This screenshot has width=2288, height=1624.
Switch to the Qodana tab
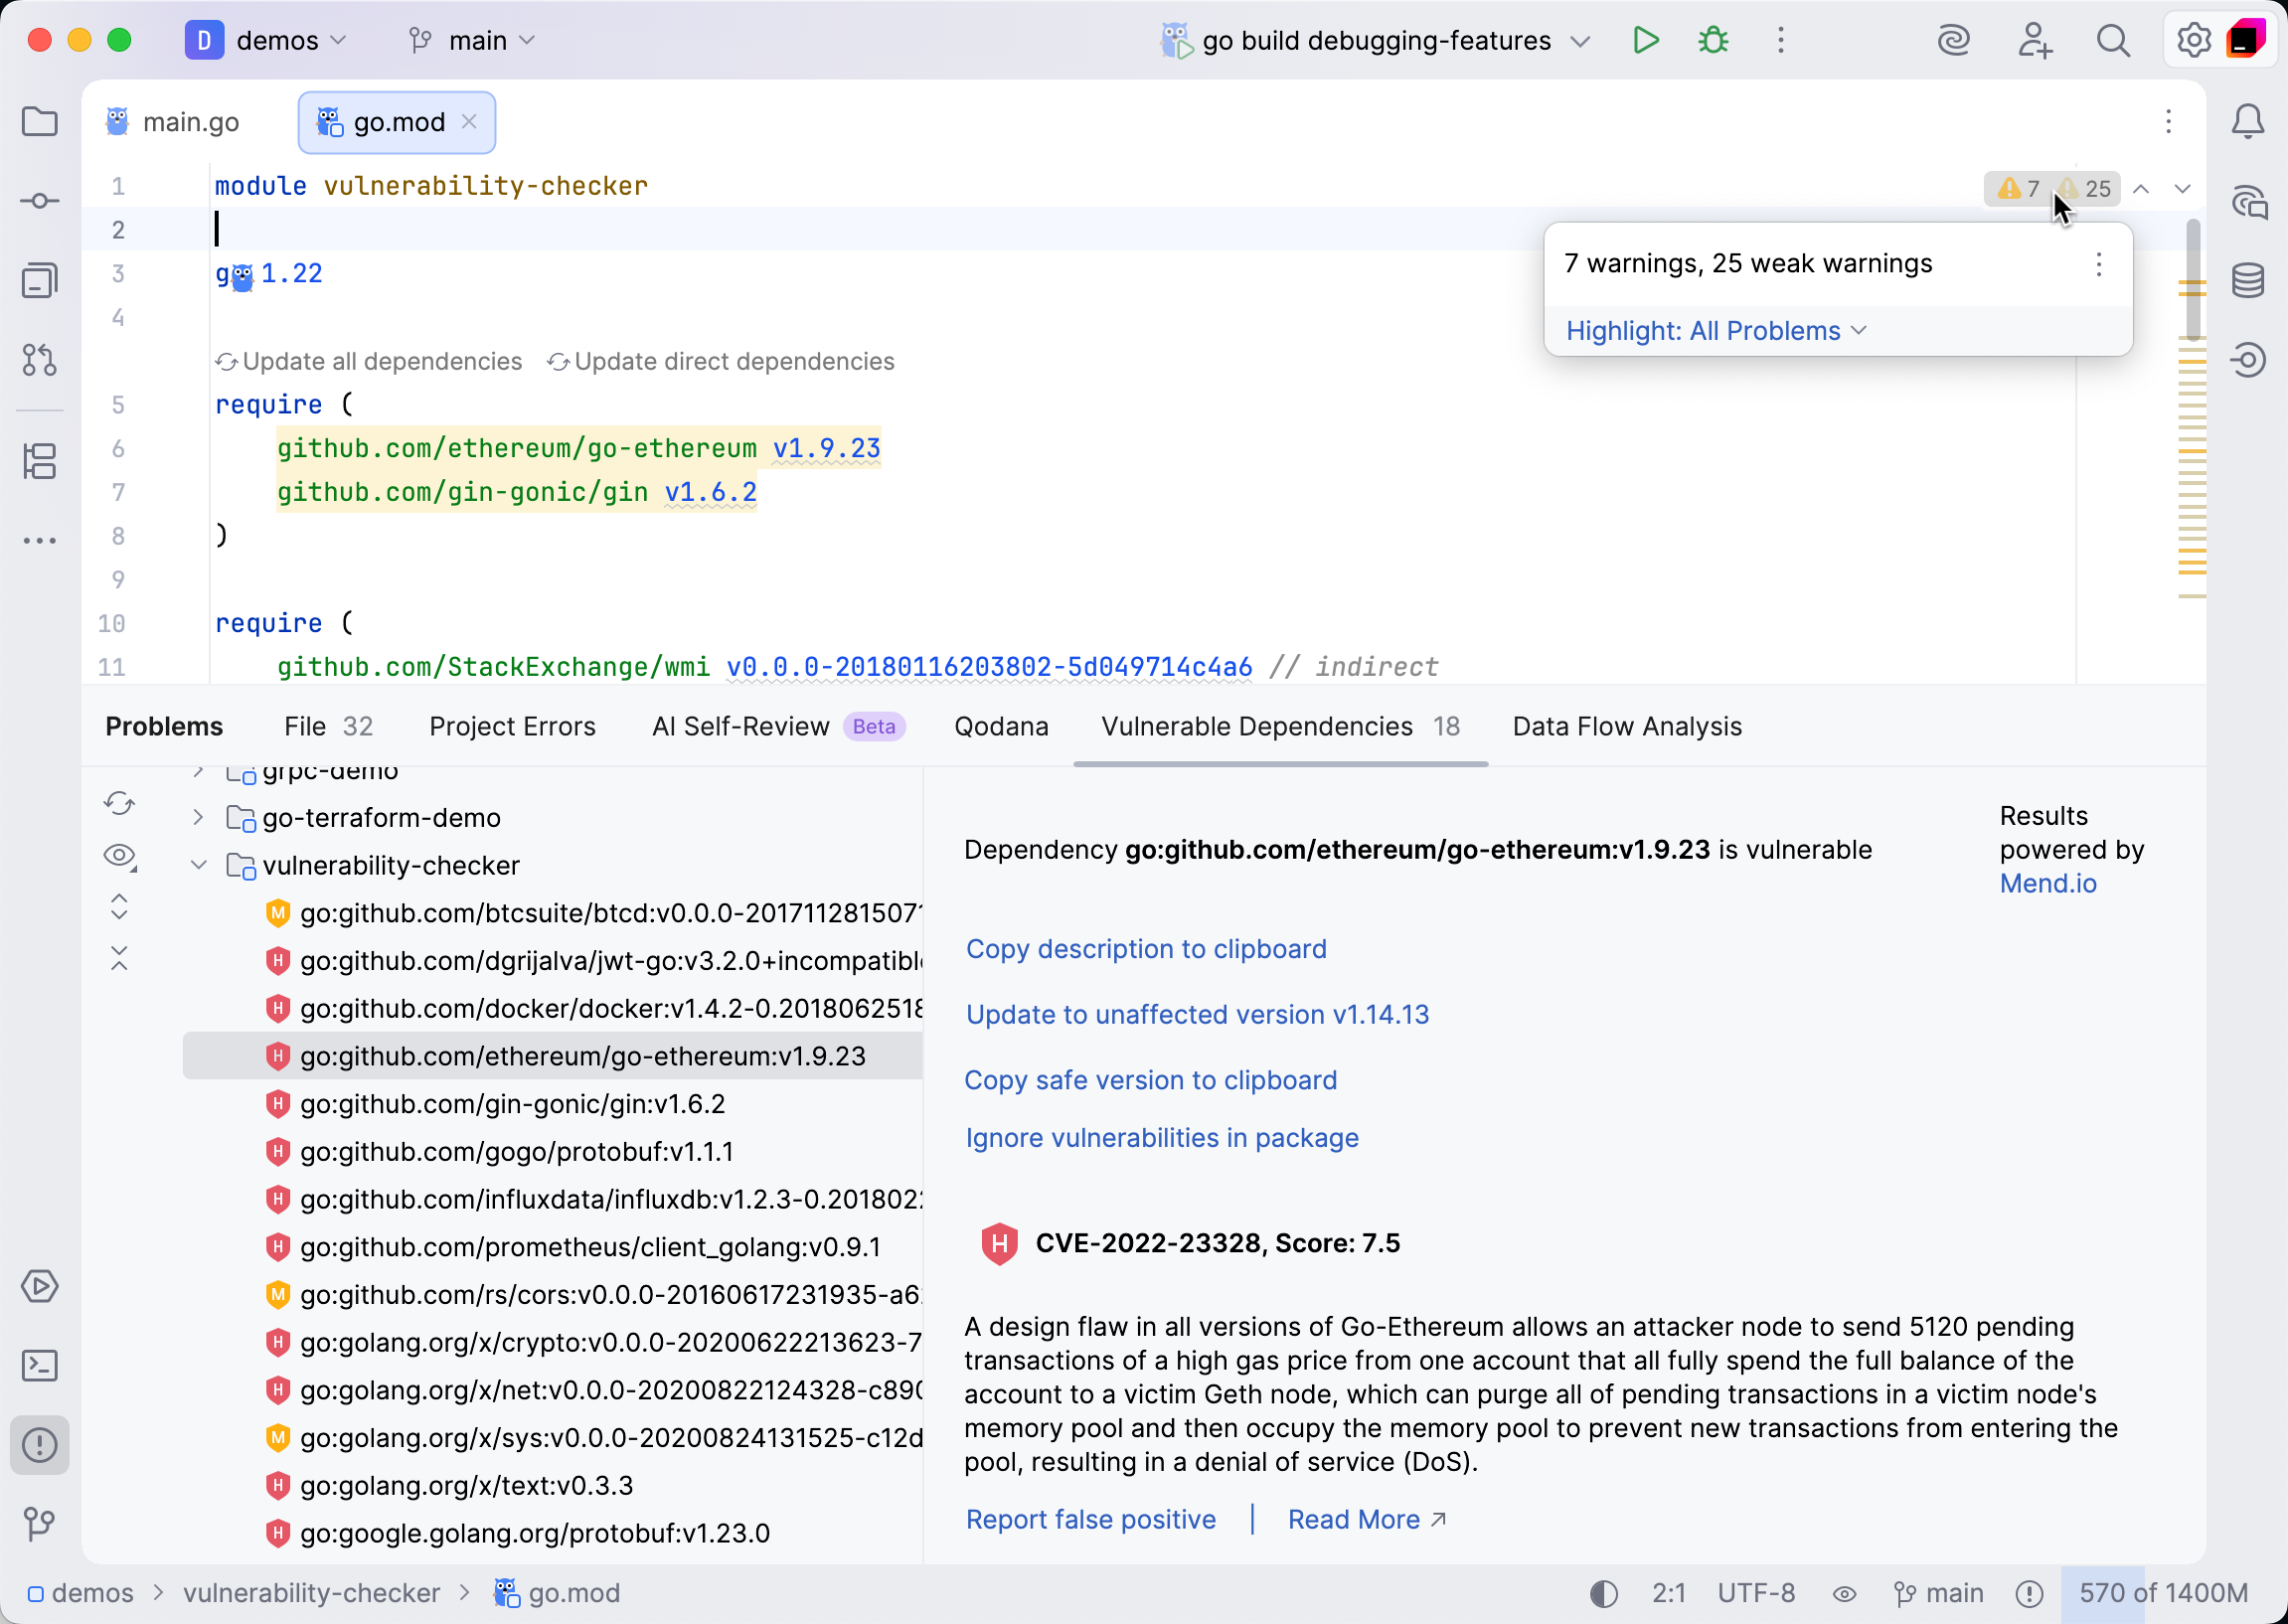point(1001,727)
